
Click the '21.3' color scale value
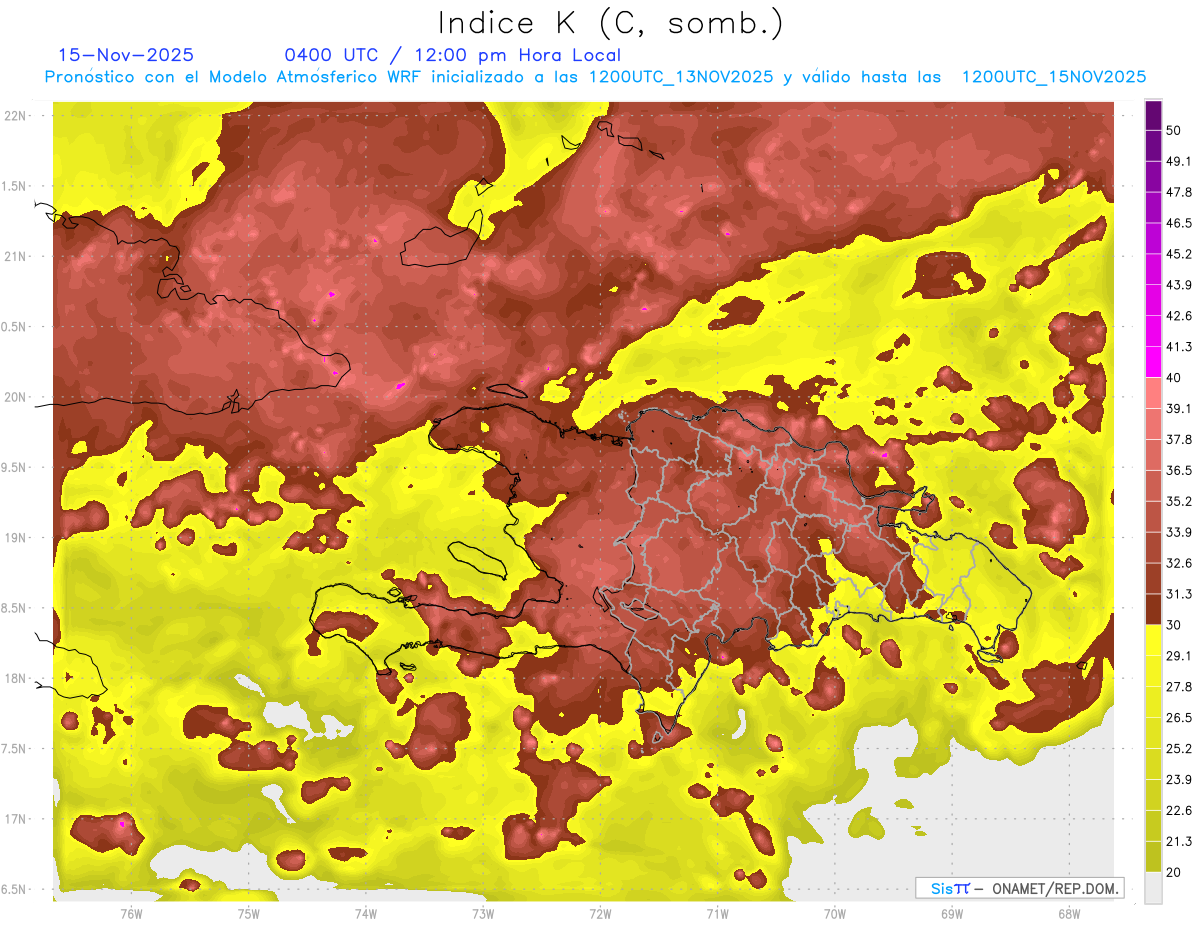(x=1179, y=841)
